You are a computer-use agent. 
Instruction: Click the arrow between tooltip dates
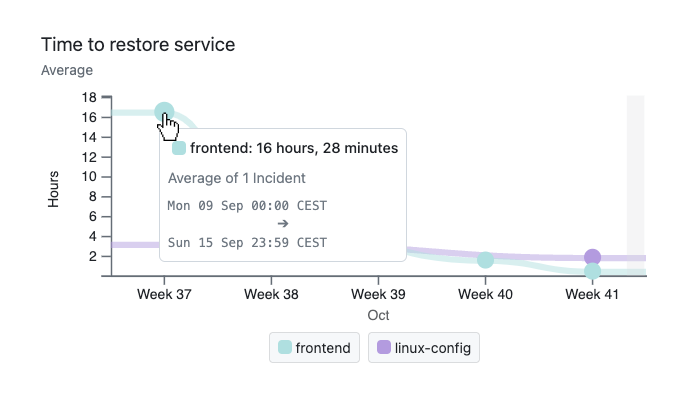(x=282, y=224)
